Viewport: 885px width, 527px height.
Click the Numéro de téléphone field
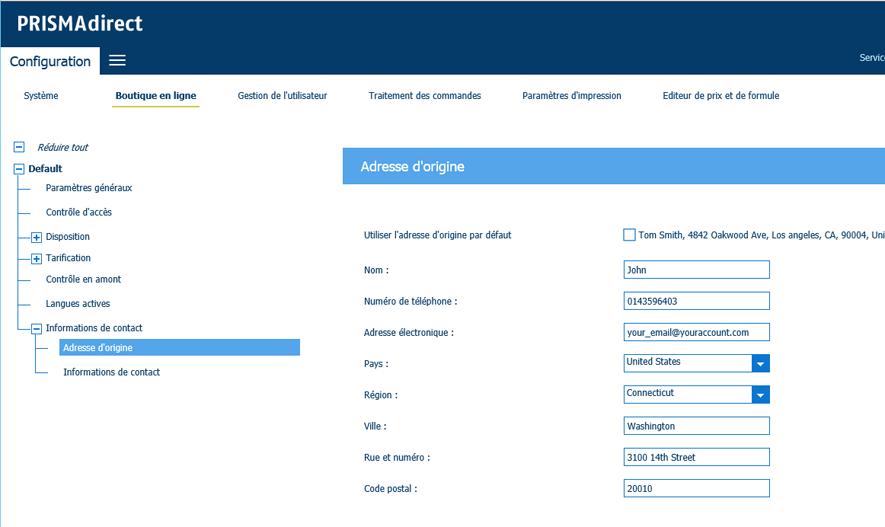point(696,301)
